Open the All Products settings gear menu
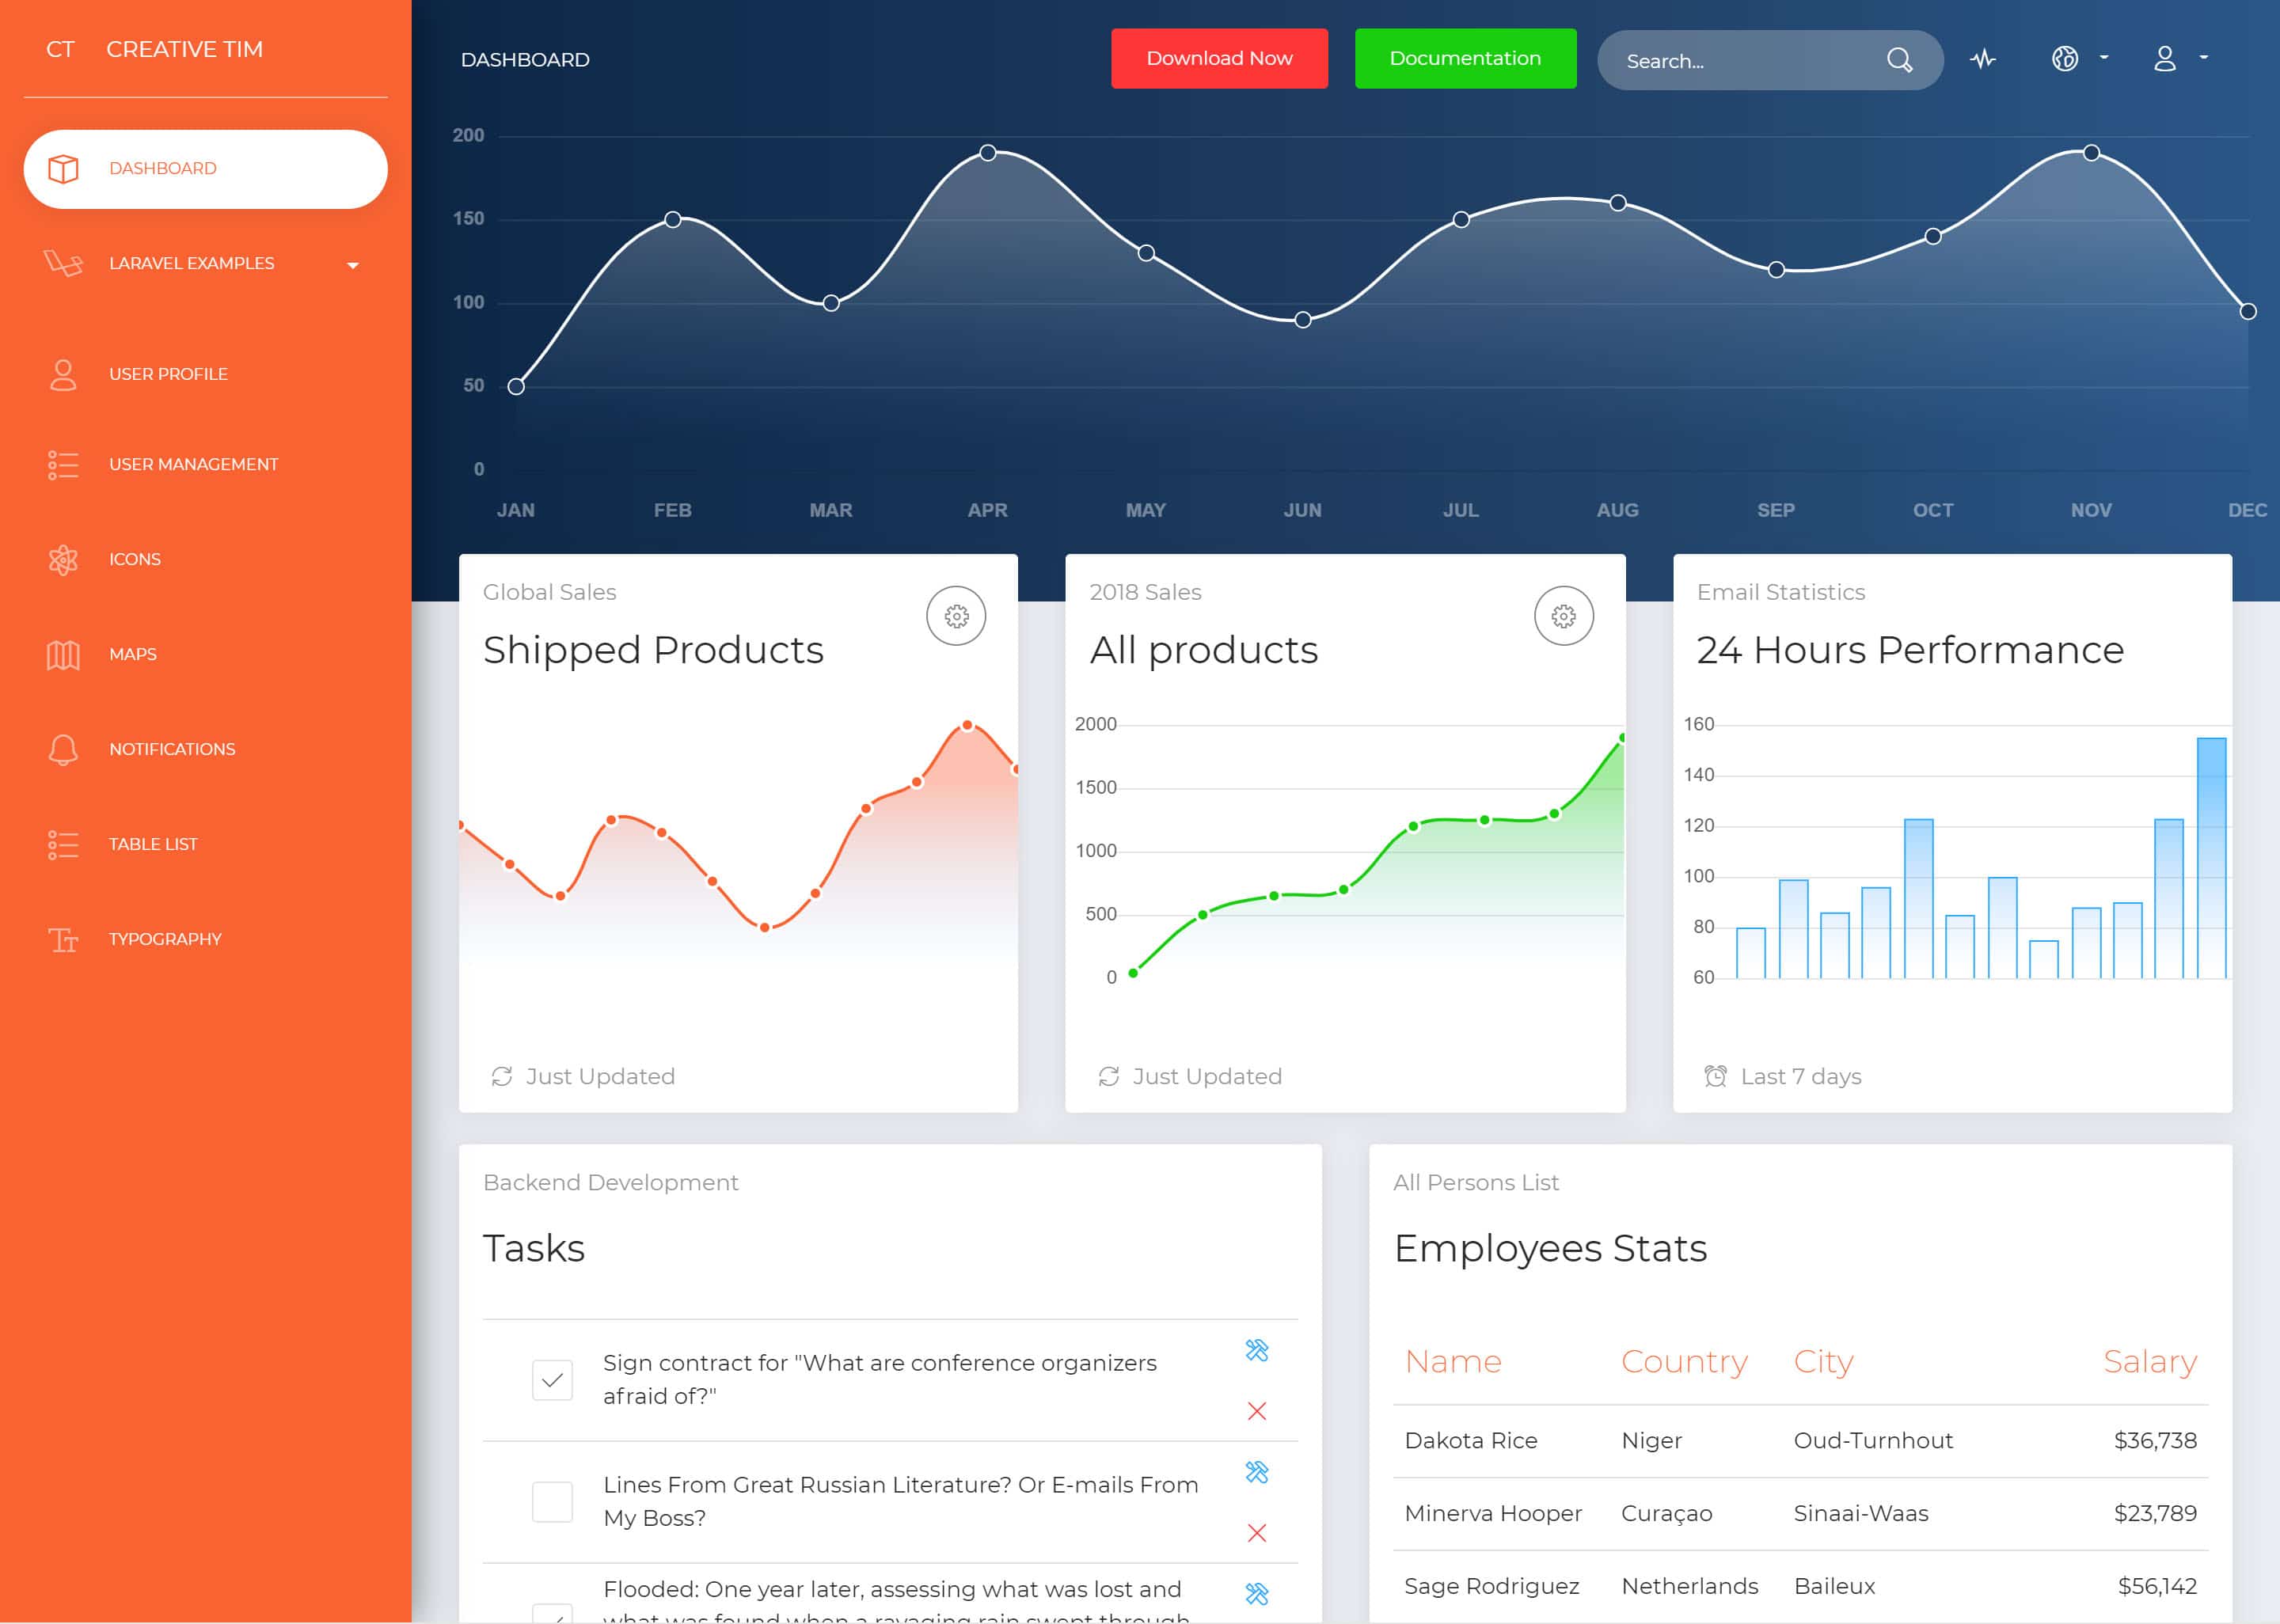Viewport: 2280px width, 1624px height. pyautogui.click(x=1563, y=615)
